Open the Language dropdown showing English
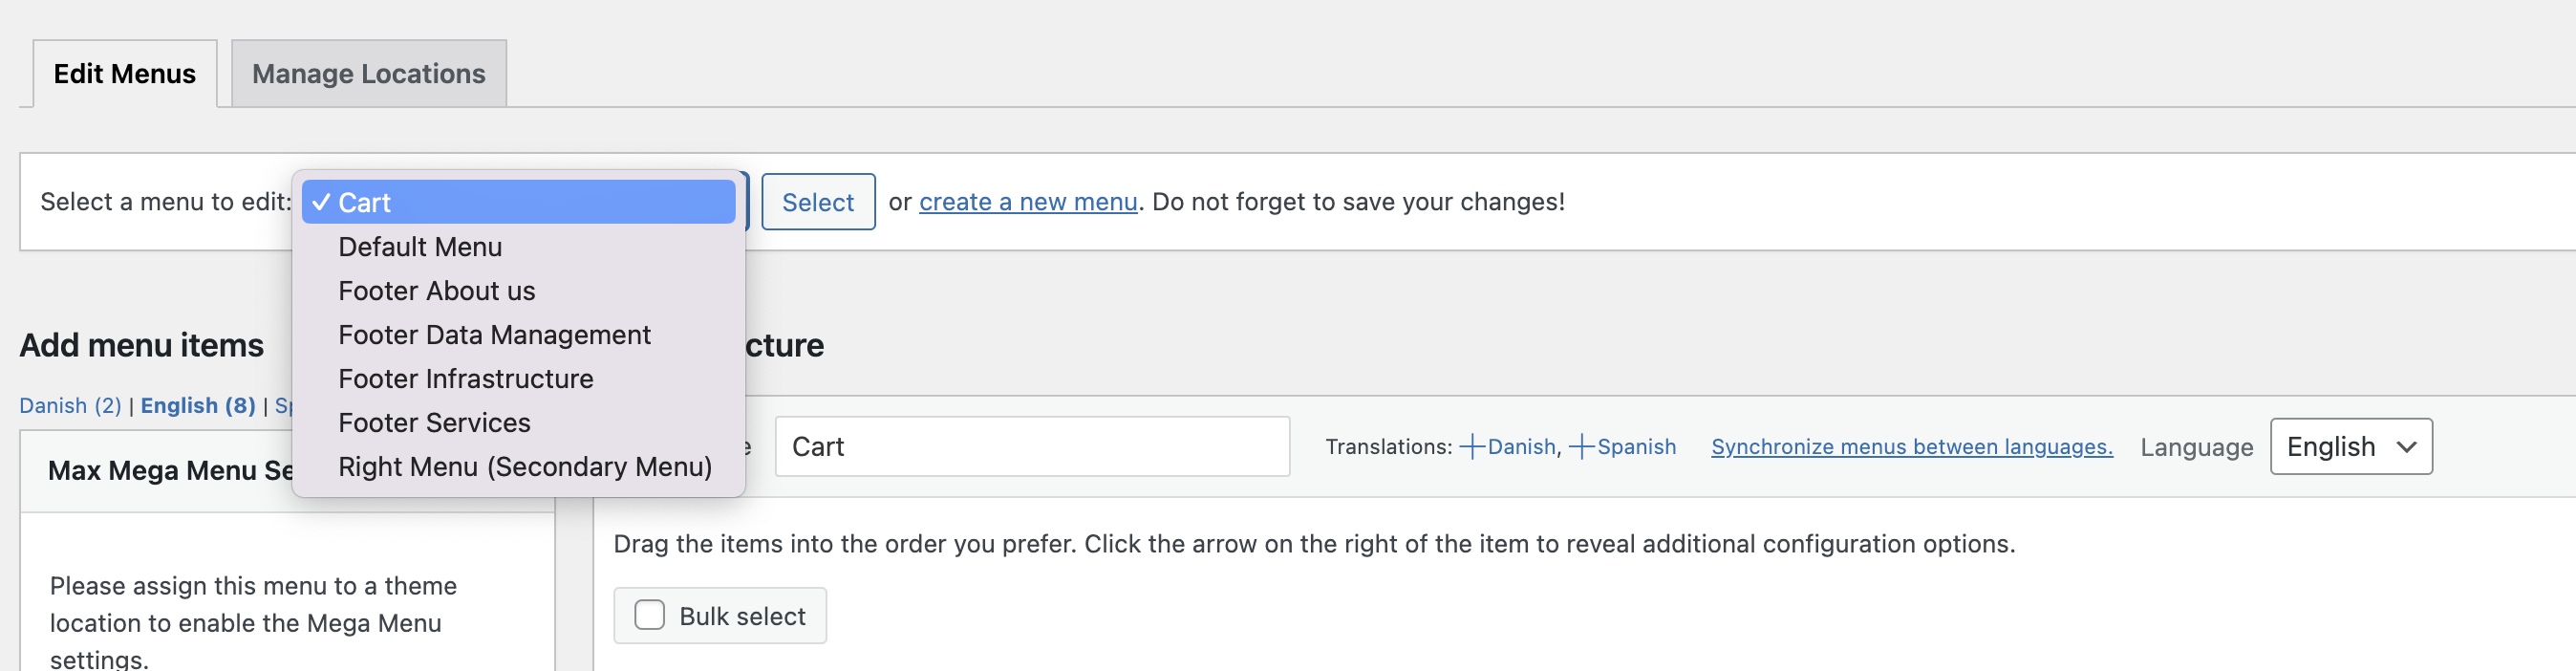Viewport: 2576px width, 671px height. 2350,447
